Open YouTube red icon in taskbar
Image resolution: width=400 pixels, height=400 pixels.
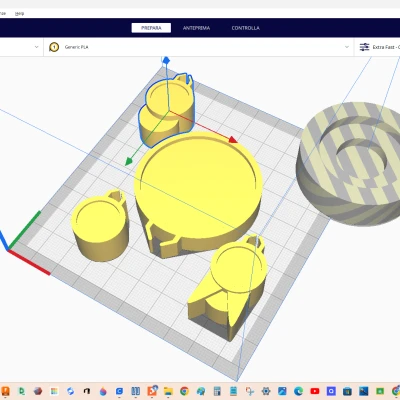[315, 391]
